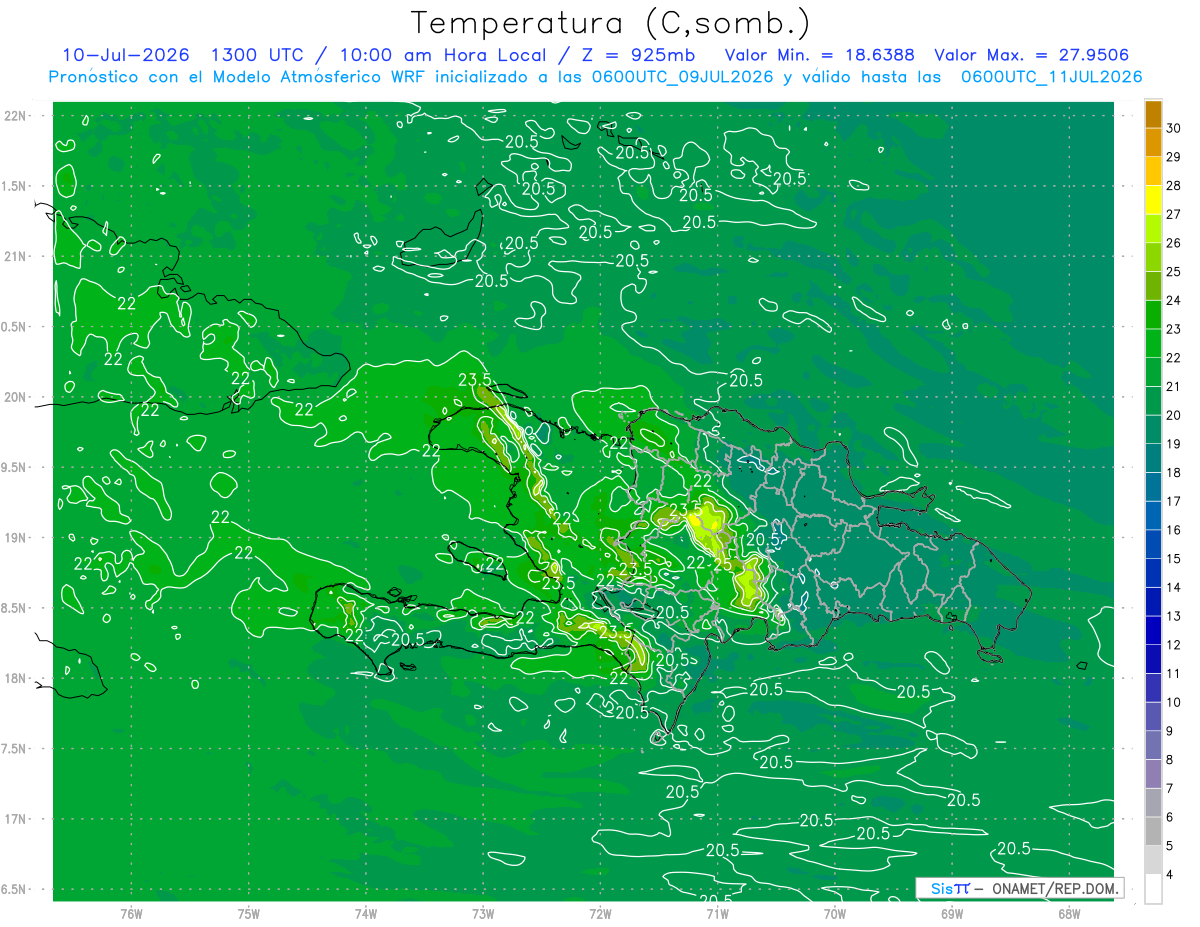The image size is (1200, 927).
Task: Click the "70W" longitude axis label
Action: [x=835, y=914]
